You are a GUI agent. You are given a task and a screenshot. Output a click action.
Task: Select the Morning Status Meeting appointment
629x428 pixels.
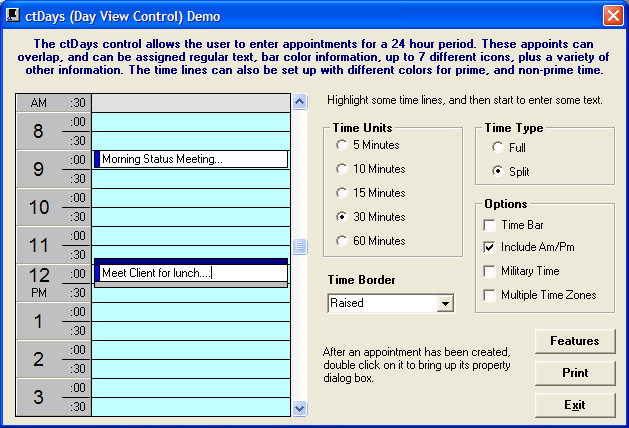191,159
